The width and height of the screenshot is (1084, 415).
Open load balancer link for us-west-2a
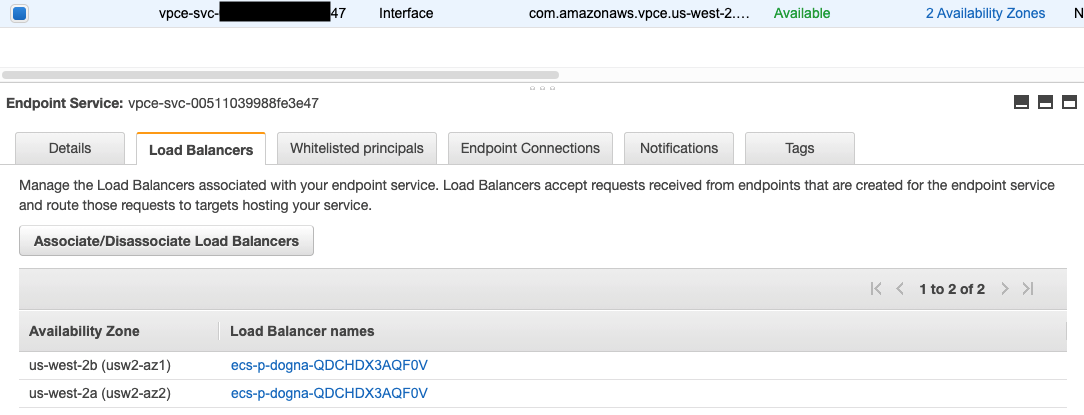pyautogui.click(x=329, y=393)
